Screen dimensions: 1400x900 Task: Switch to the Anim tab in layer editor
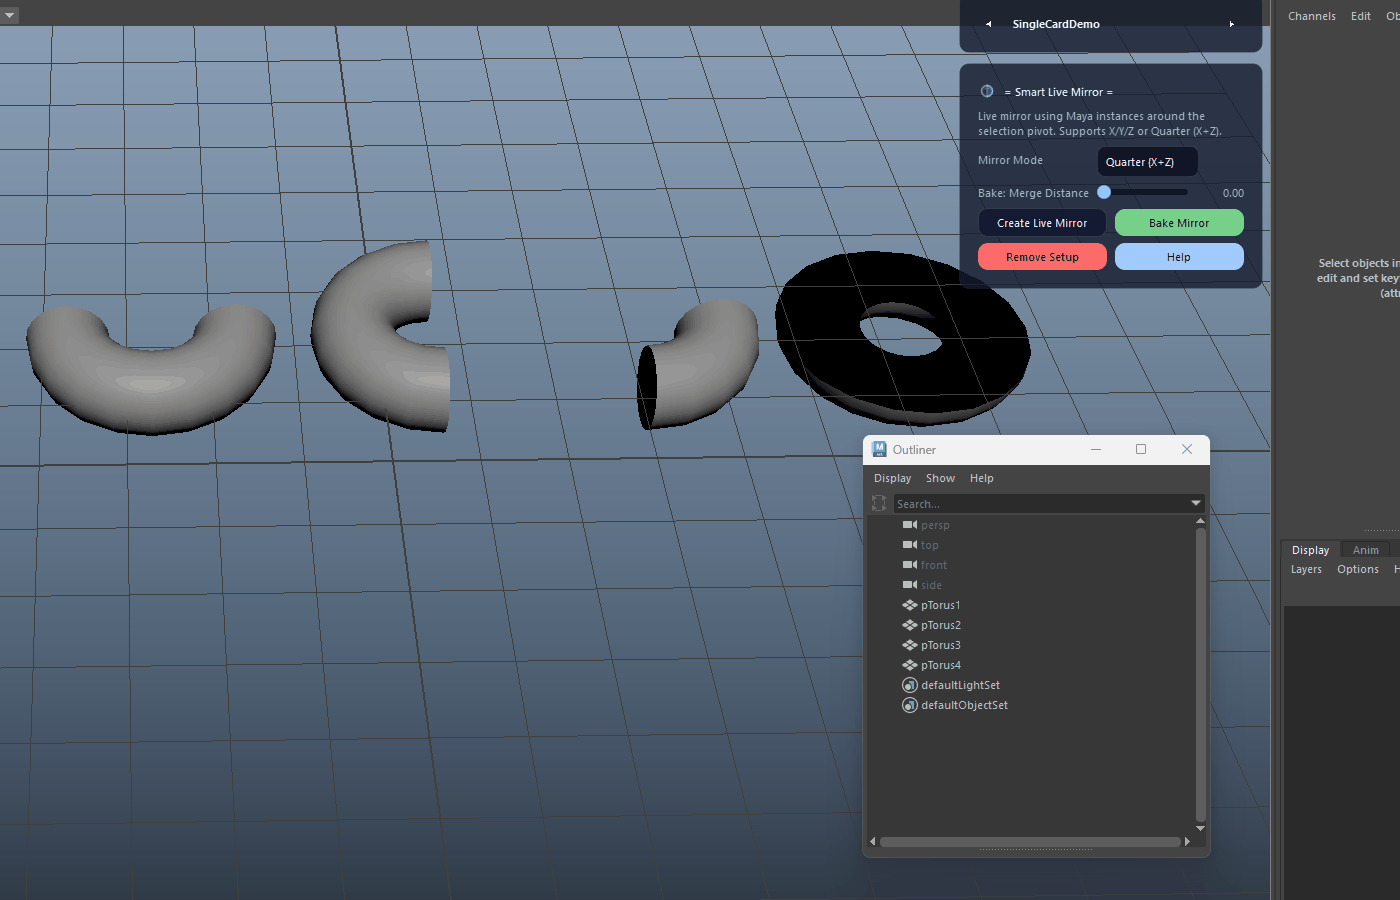tap(1365, 550)
